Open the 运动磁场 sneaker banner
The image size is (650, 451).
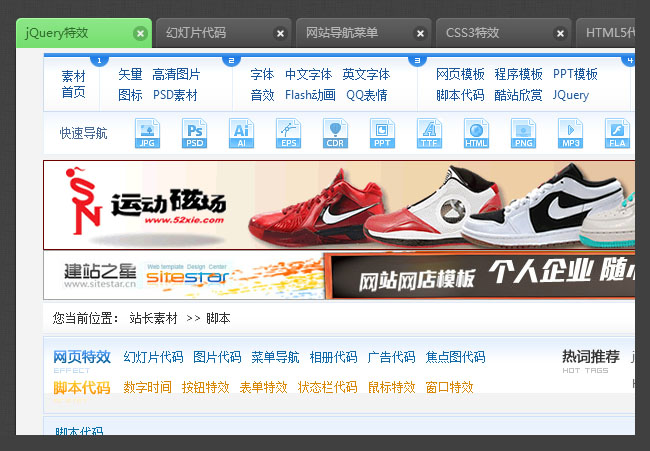(338, 205)
